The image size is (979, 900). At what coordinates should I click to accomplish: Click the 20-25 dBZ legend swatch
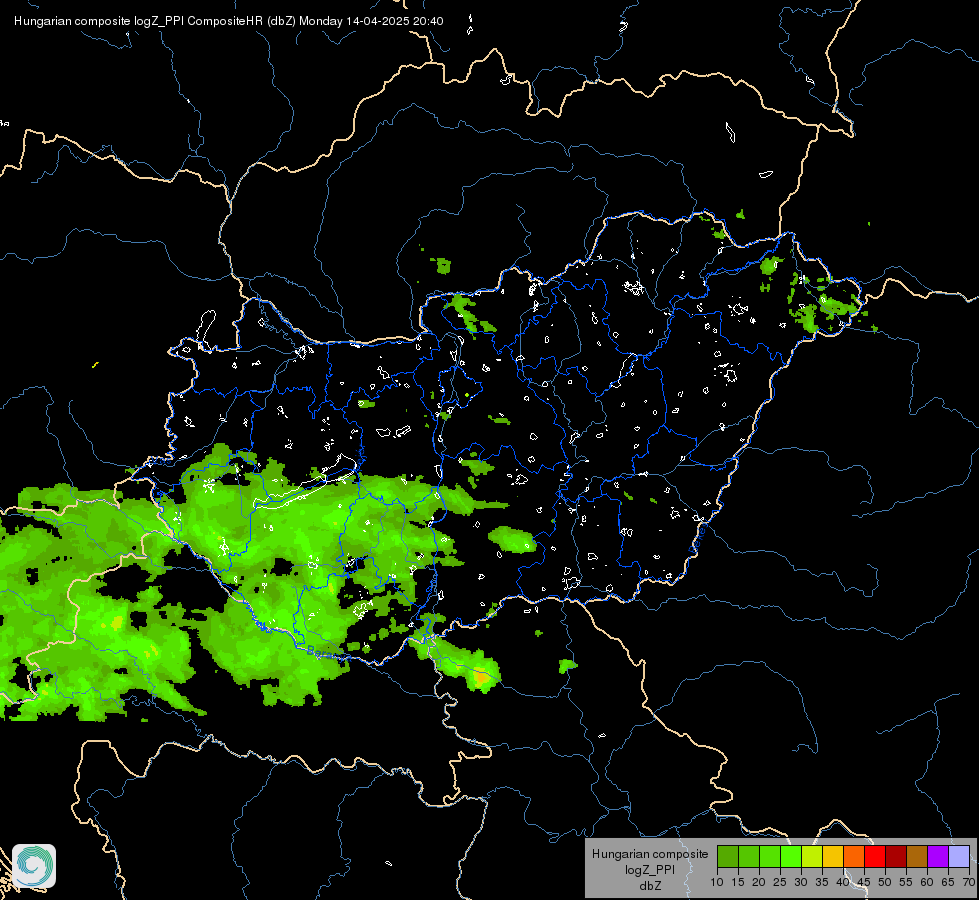tap(770, 856)
